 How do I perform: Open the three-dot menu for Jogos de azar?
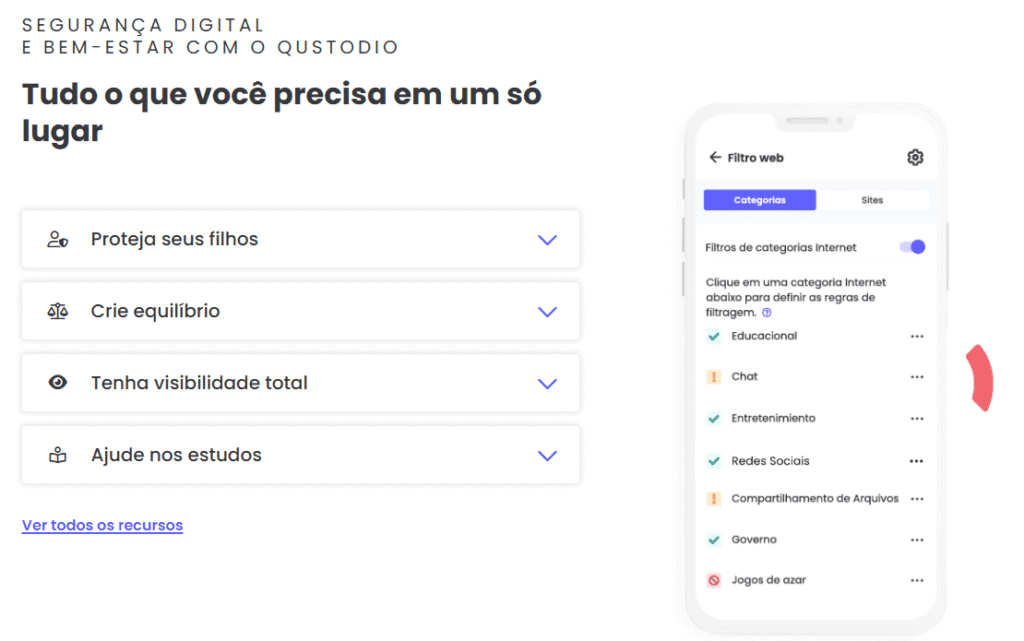point(917,581)
